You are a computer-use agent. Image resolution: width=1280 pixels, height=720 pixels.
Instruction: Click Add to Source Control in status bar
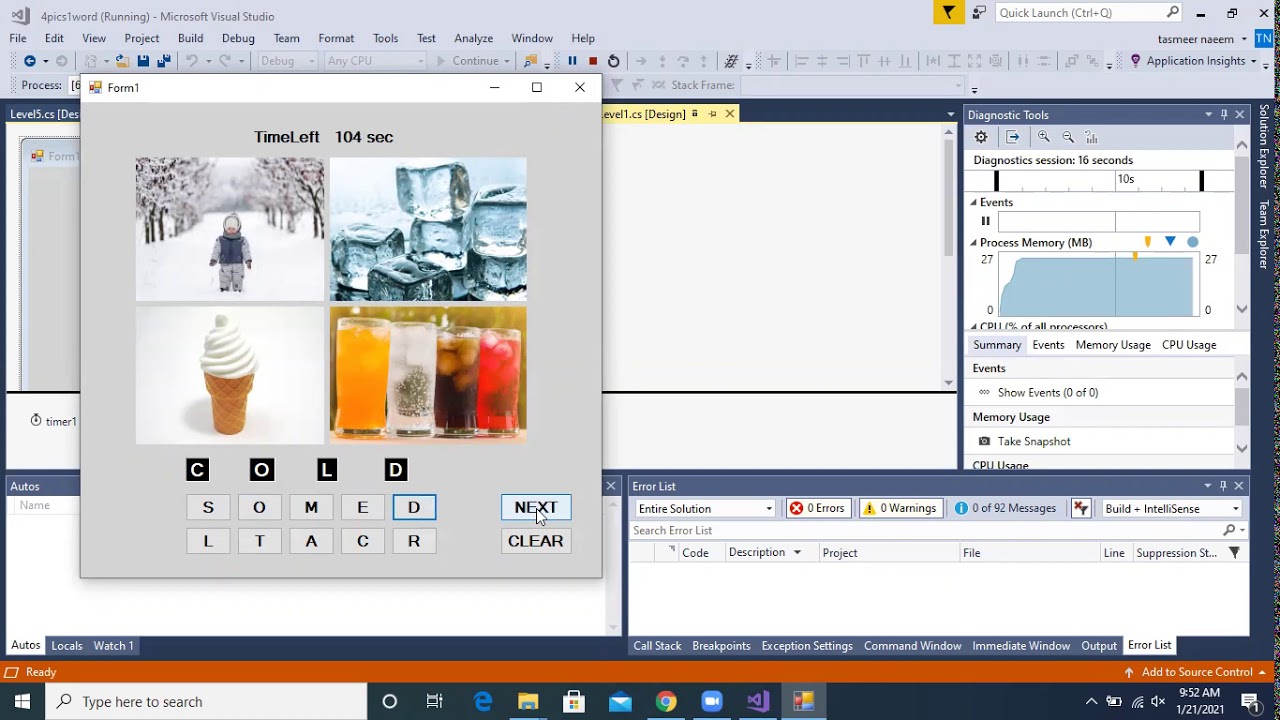(1197, 672)
